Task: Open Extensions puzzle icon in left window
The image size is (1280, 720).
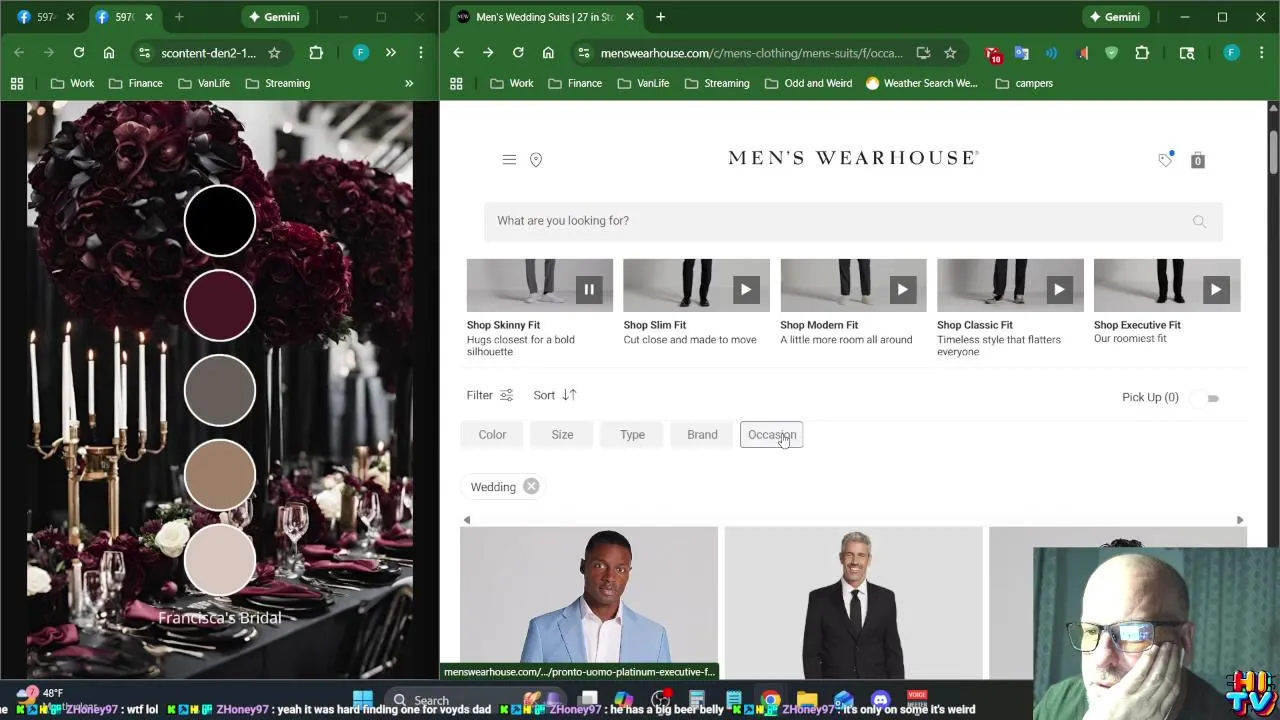Action: click(316, 53)
